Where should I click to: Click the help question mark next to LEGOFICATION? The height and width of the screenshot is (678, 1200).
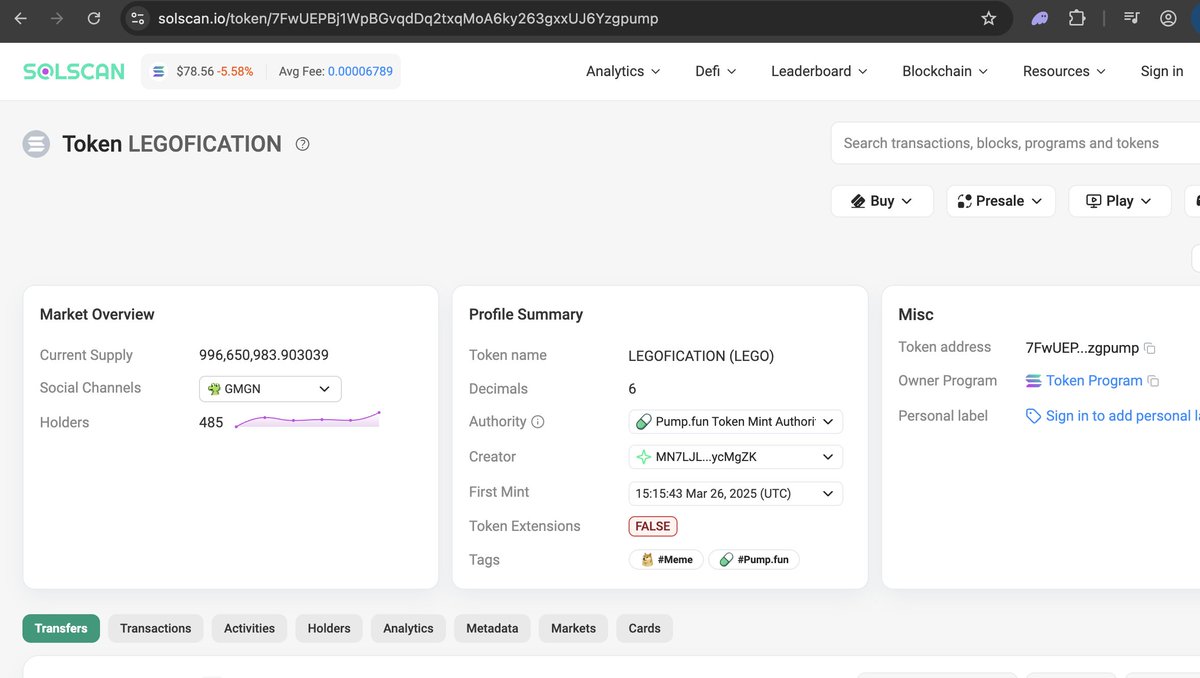point(303,144)
